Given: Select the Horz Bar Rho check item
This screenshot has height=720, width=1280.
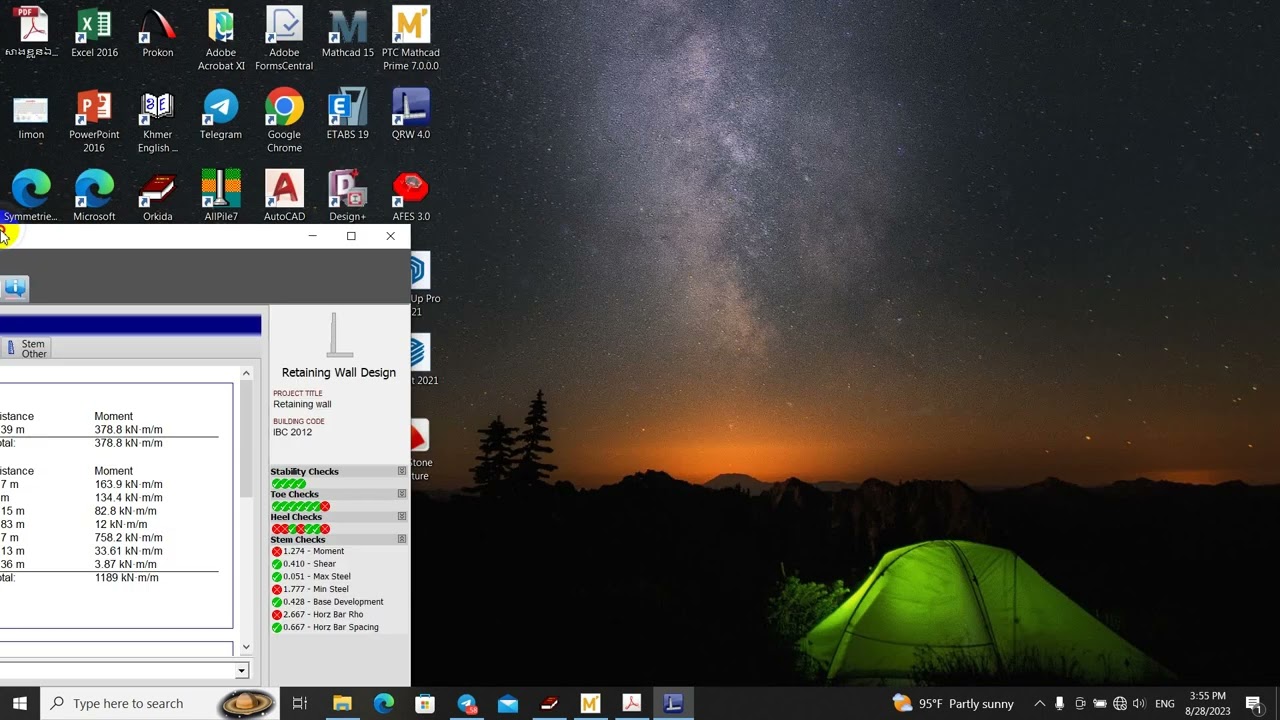Looking at the screenshot, I should coord(318,614).
